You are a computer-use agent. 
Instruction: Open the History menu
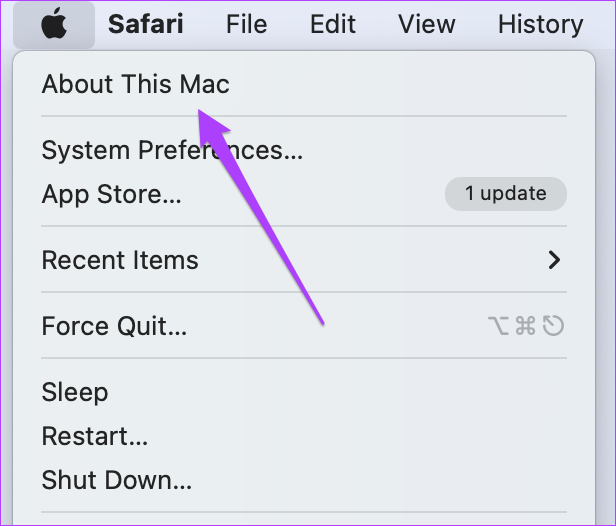click(x=541, y=25)
